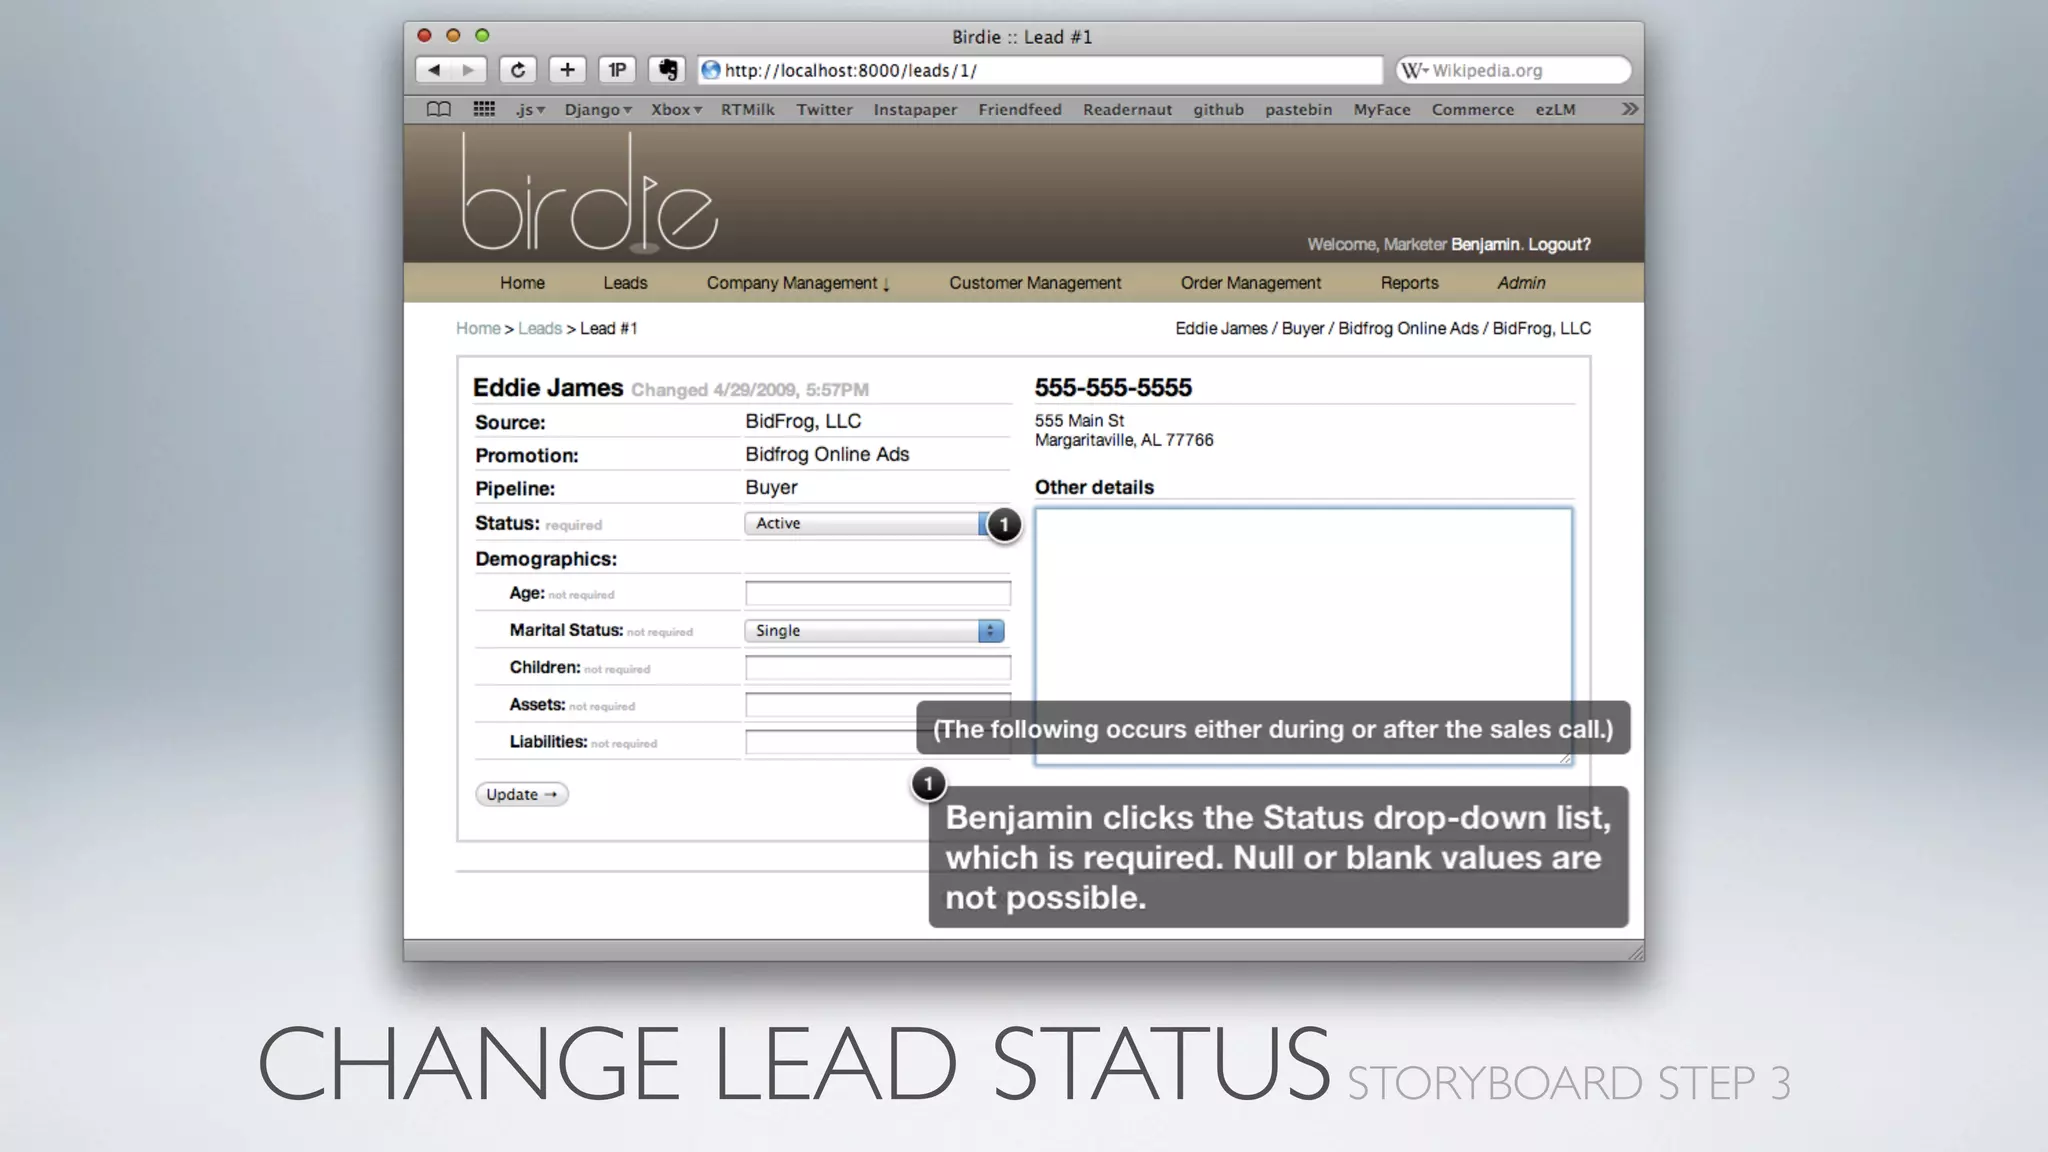Image resolution: width=2048 pixels, height=1152 pixels.
Task: Click the birdie logo
Action: coord(589,192)
